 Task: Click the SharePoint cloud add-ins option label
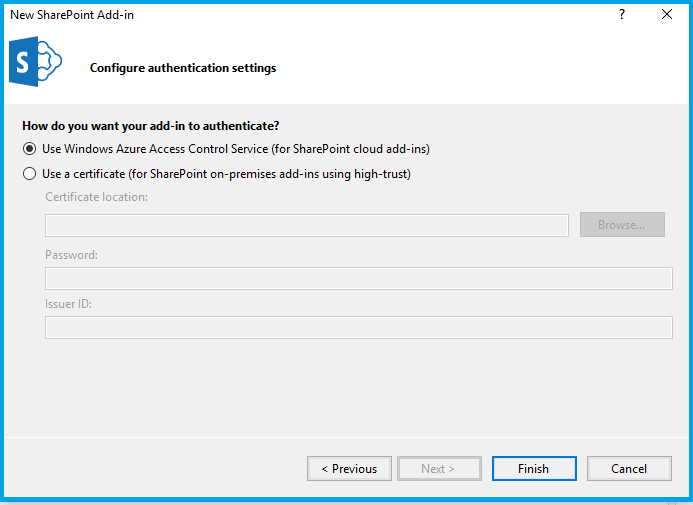pos(236,149)
